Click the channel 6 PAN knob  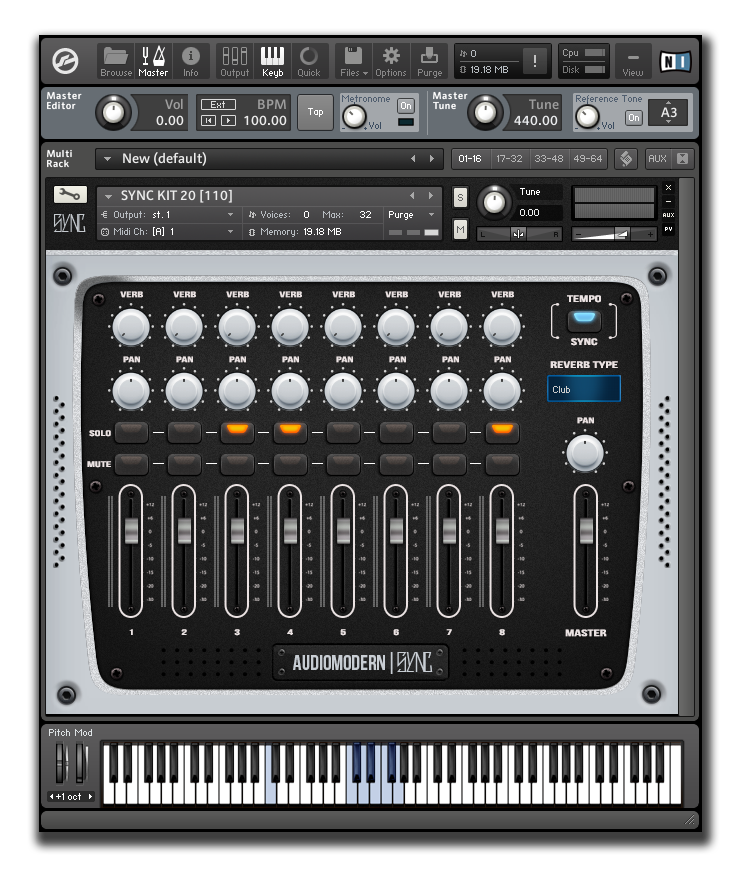click(396, 391)
